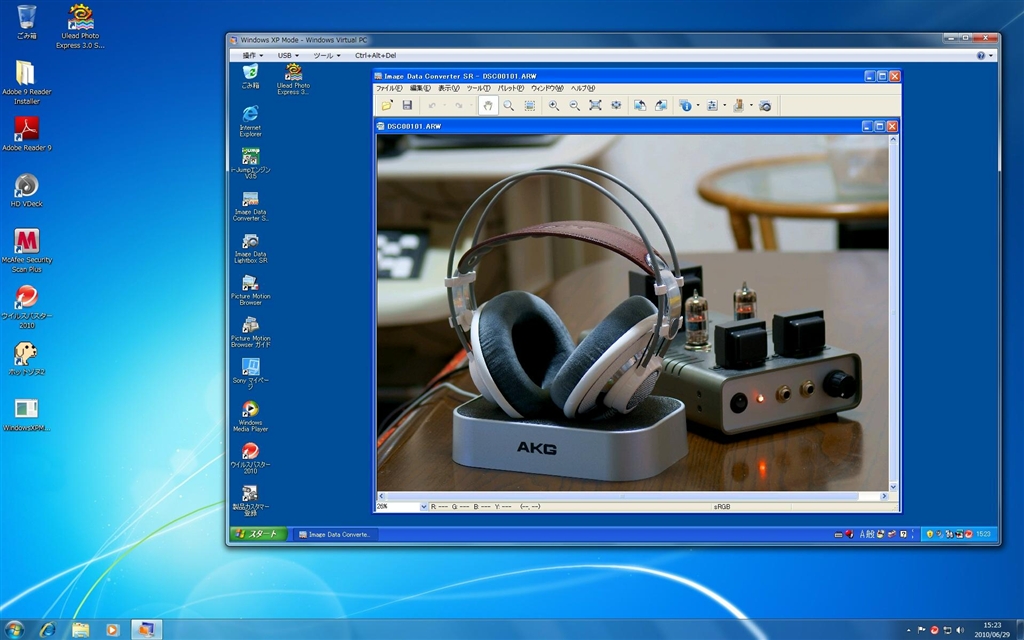This screenshot has height=640, width=1024.
Task: Click the image vertical scrollbar up arrow
Action: [x=893, y=139]
